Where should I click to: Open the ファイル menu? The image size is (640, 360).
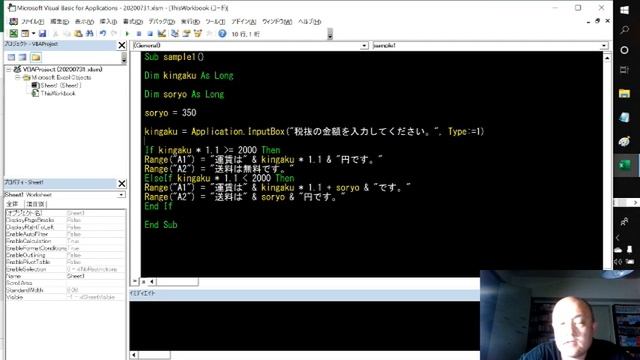click(x=32, y=22)
